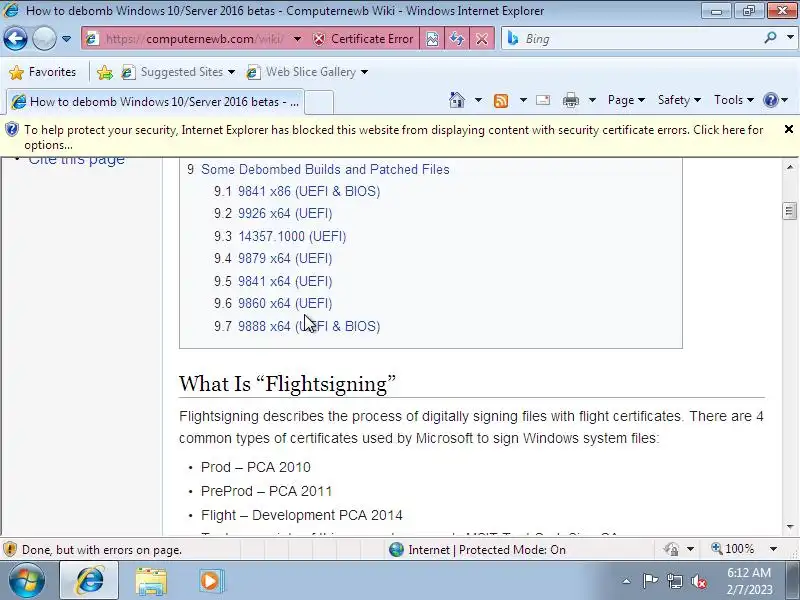Click the scrollbar down arrow
The height and width of the screenshot is (600, 800).
(x=790, y=527)
